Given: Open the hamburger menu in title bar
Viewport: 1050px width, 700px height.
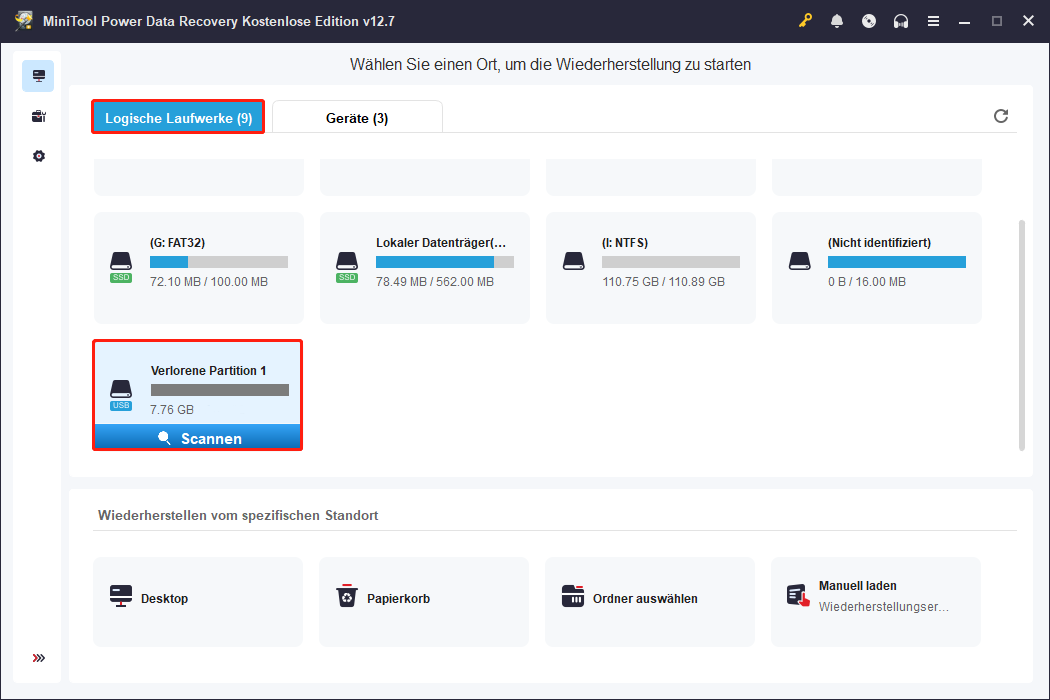Looking at the screenshot, I should [x=933, y=20].
